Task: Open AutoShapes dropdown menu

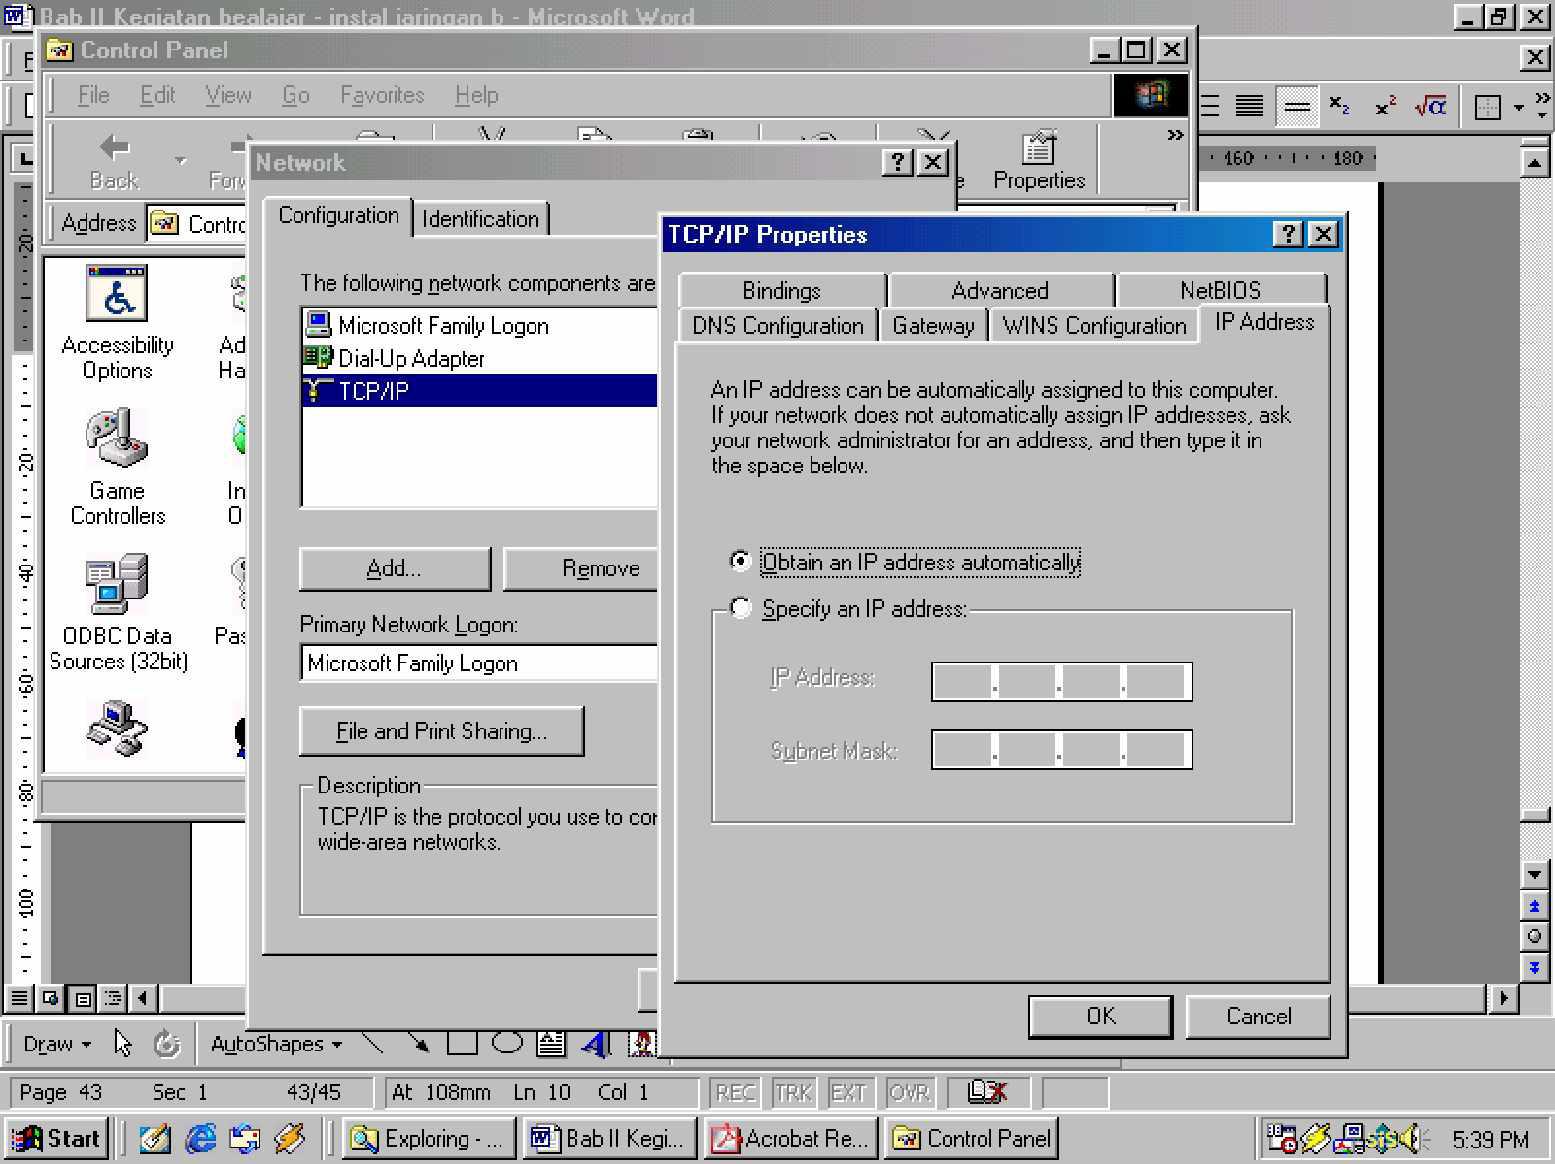Action: 275,1044
